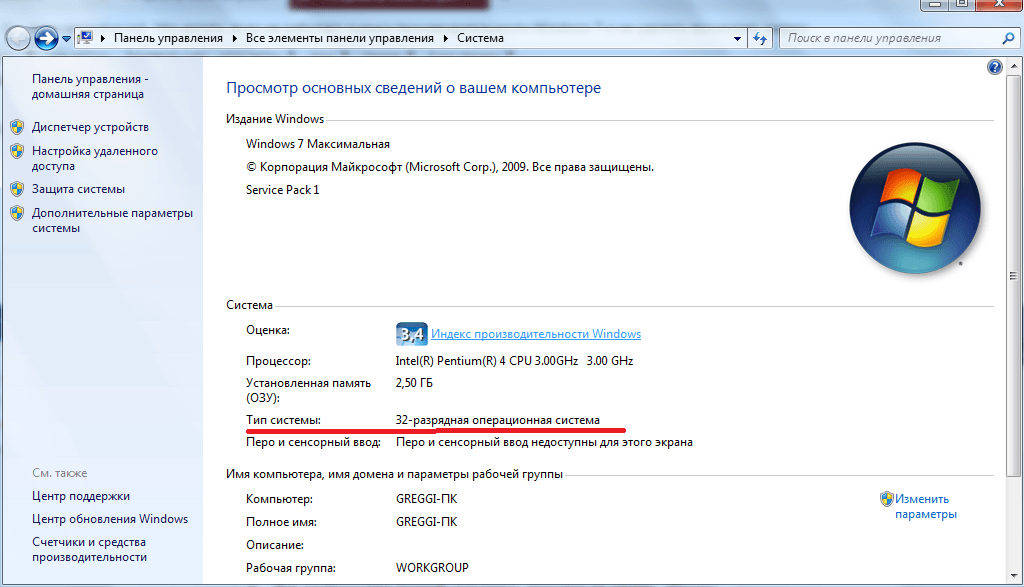The width and height of the screenshot is (1024, 587).
Task: Click the vertical scrollbar thumb
Action: click(x=1014, y=275)
